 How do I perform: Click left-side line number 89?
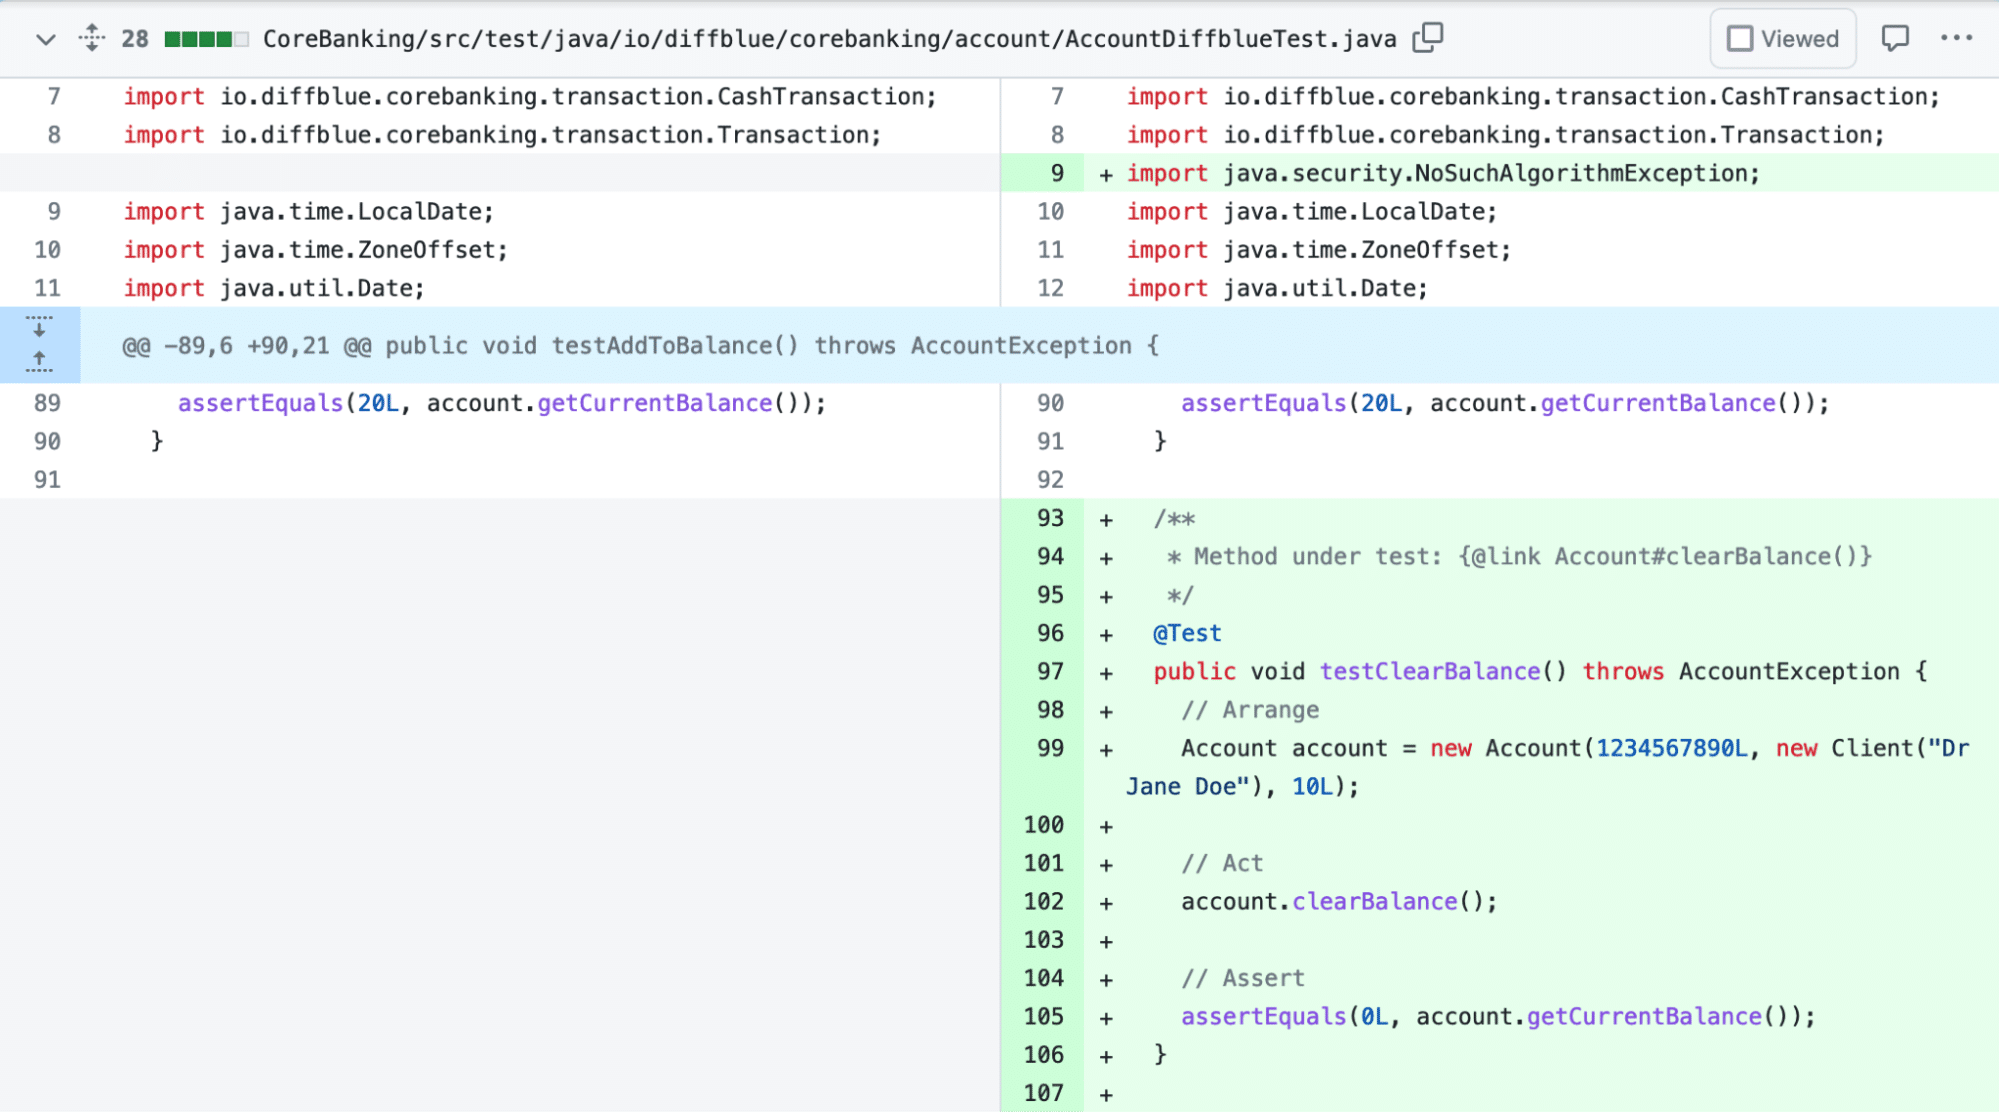pyautogui.click(x=47, y=403)
